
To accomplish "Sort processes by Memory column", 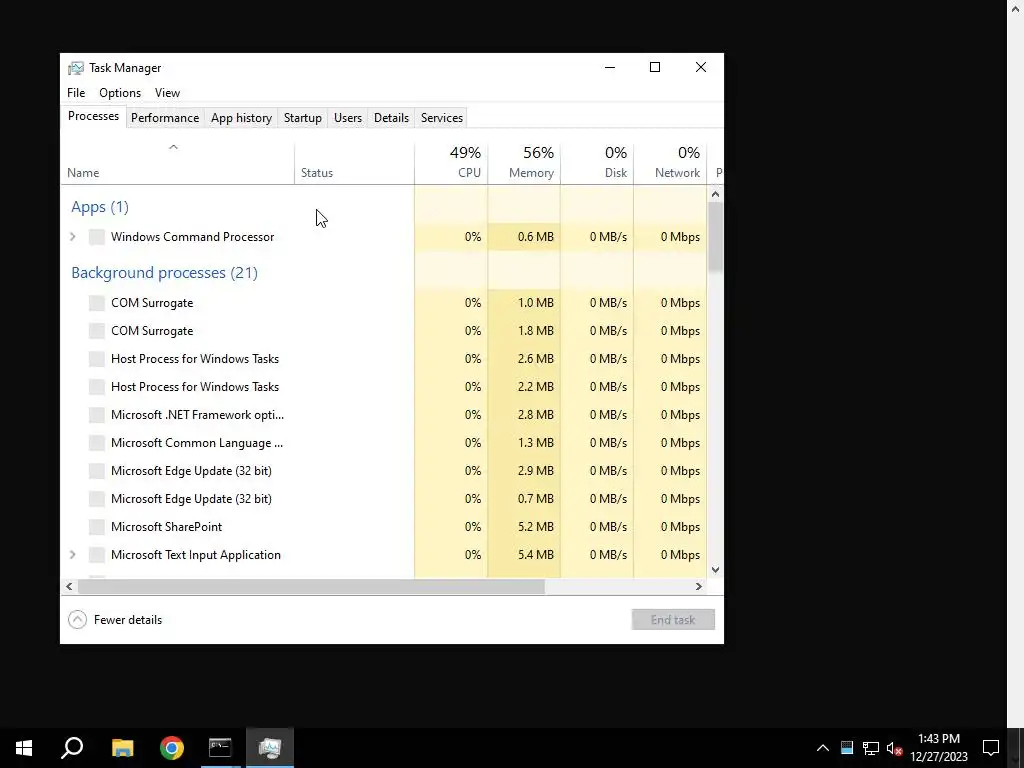I will point(524,163).
